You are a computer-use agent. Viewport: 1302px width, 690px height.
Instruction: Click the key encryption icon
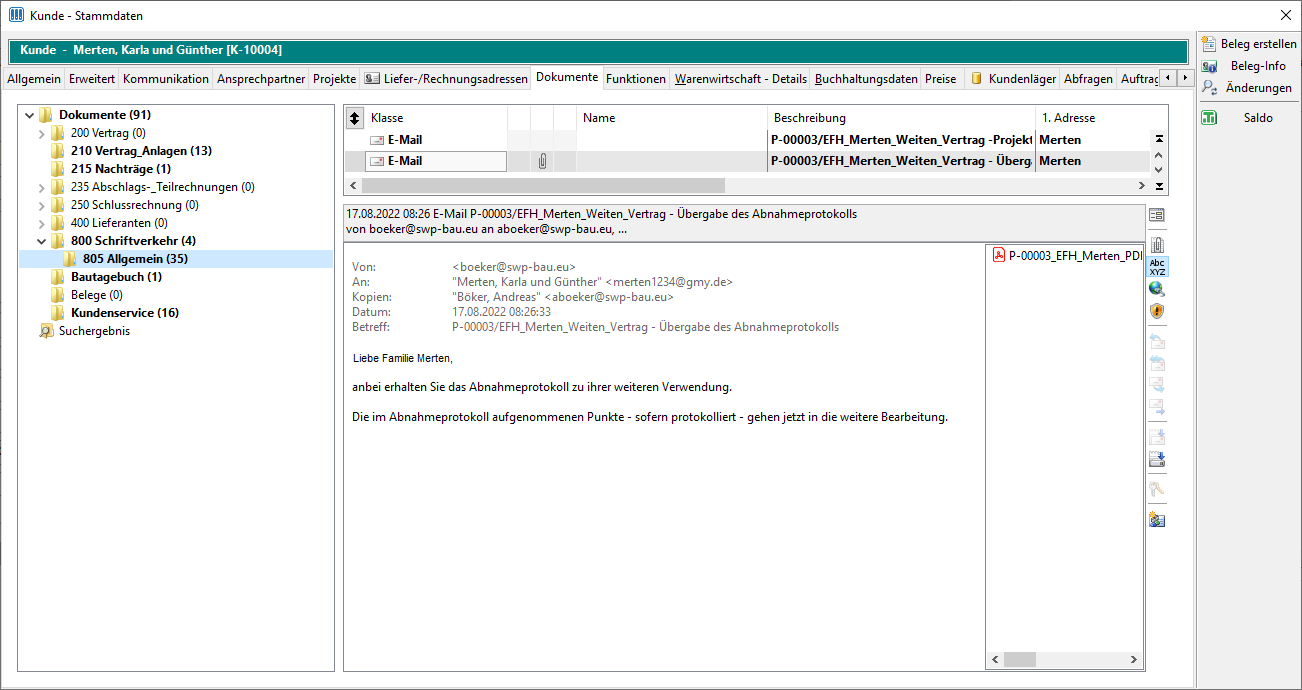(x=1157, y=490)
